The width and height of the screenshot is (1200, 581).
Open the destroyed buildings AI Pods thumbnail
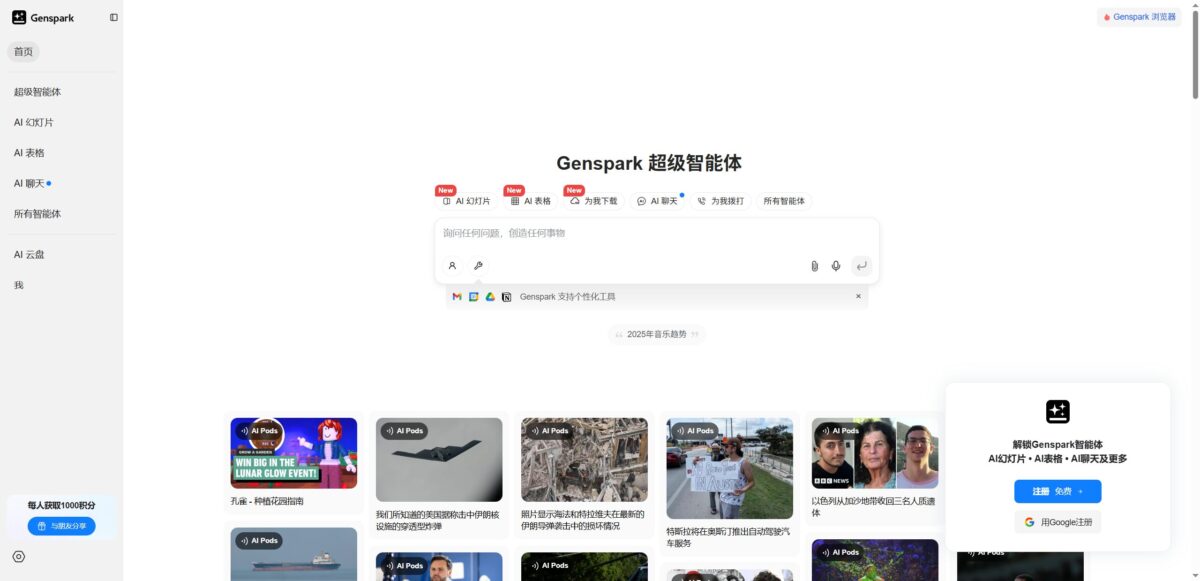584,460
